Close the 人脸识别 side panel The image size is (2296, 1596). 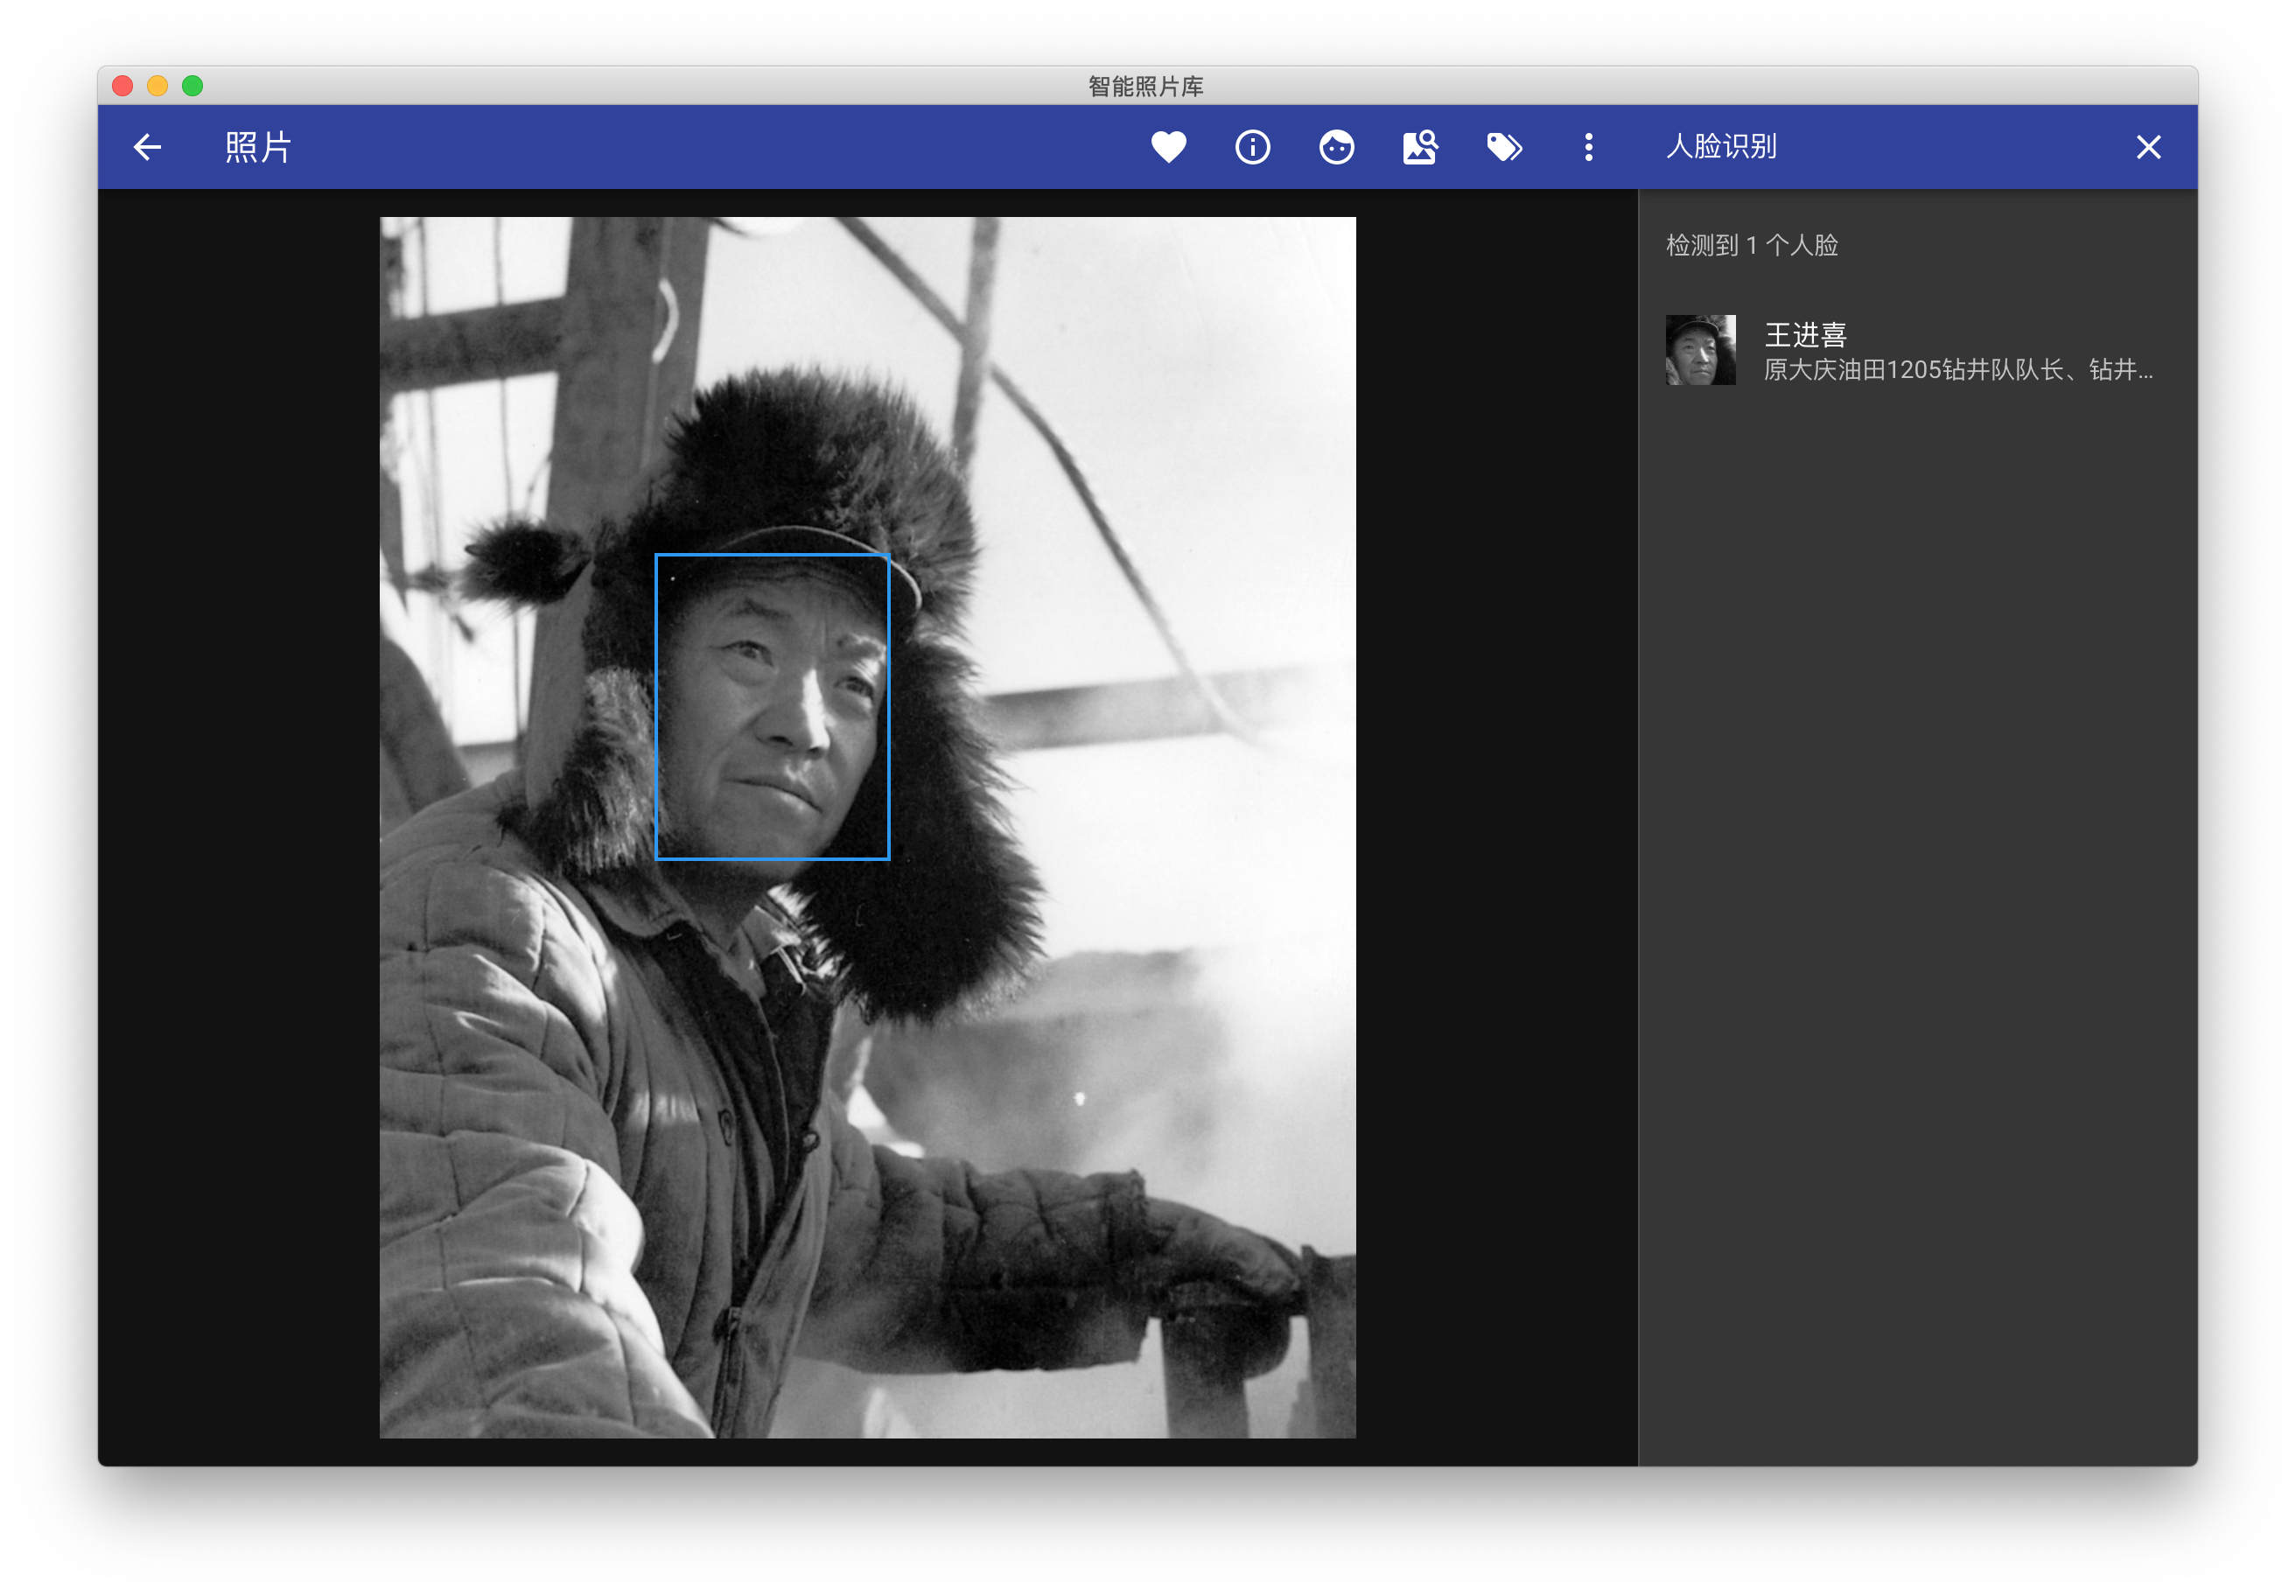pos(2148,147)
